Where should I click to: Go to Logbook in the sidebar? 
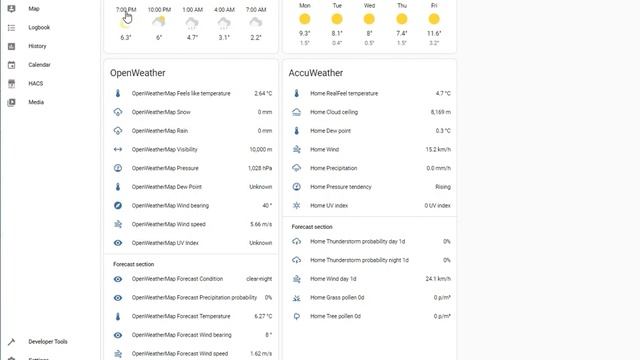(39, 27)
